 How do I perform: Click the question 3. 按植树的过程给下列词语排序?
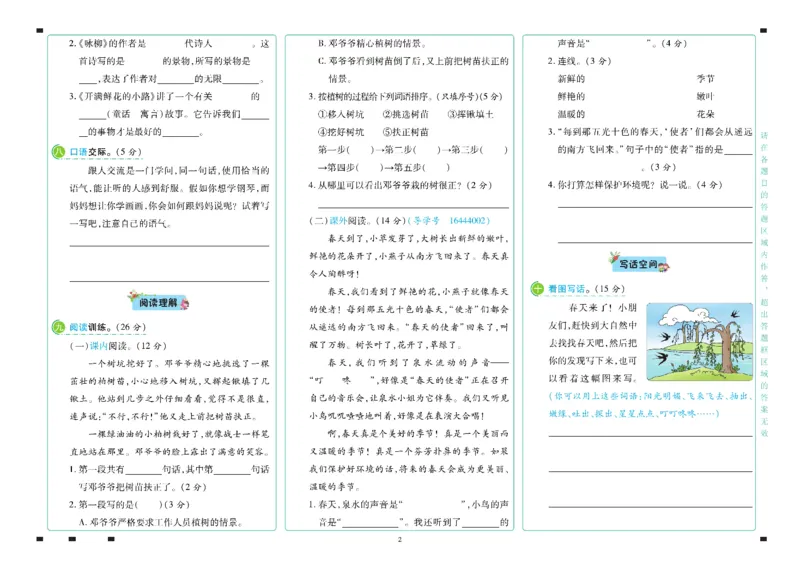[406, 96]
